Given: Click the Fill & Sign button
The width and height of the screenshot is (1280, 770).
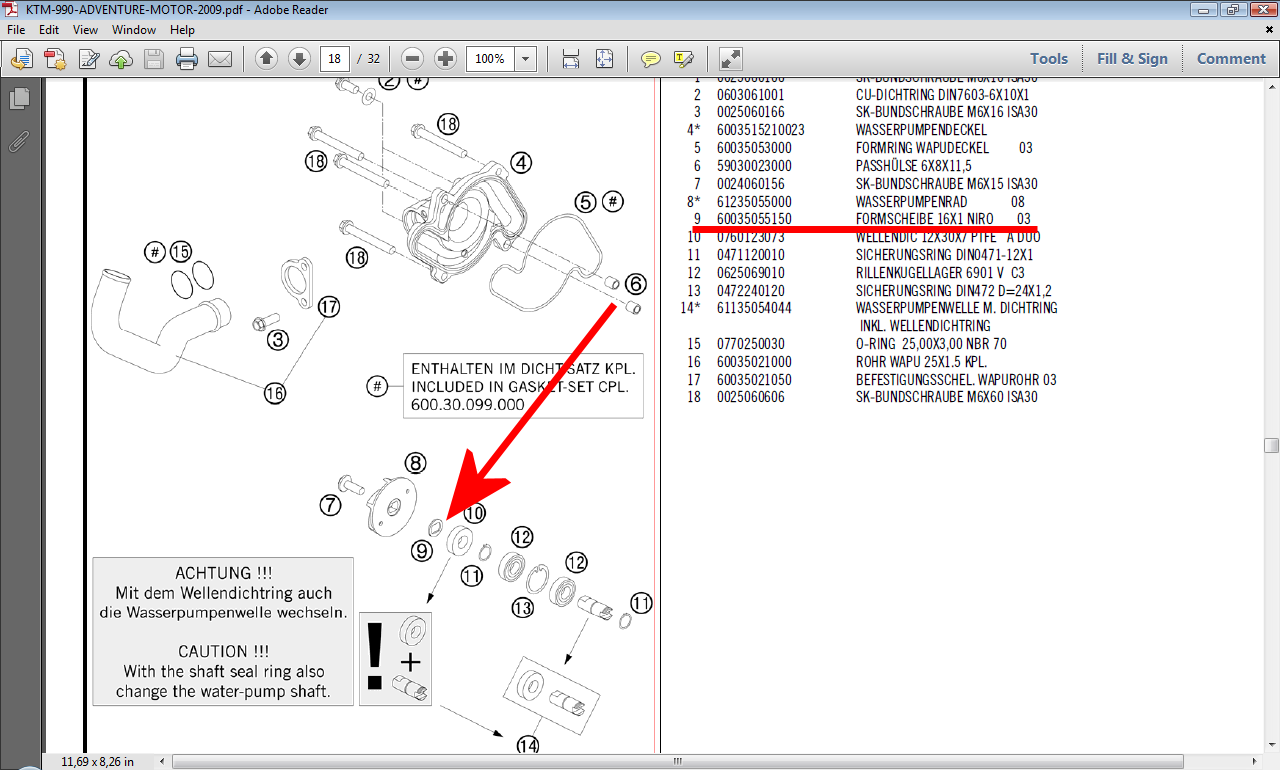Looking at the screenshot, I should tap(1132, 59).
